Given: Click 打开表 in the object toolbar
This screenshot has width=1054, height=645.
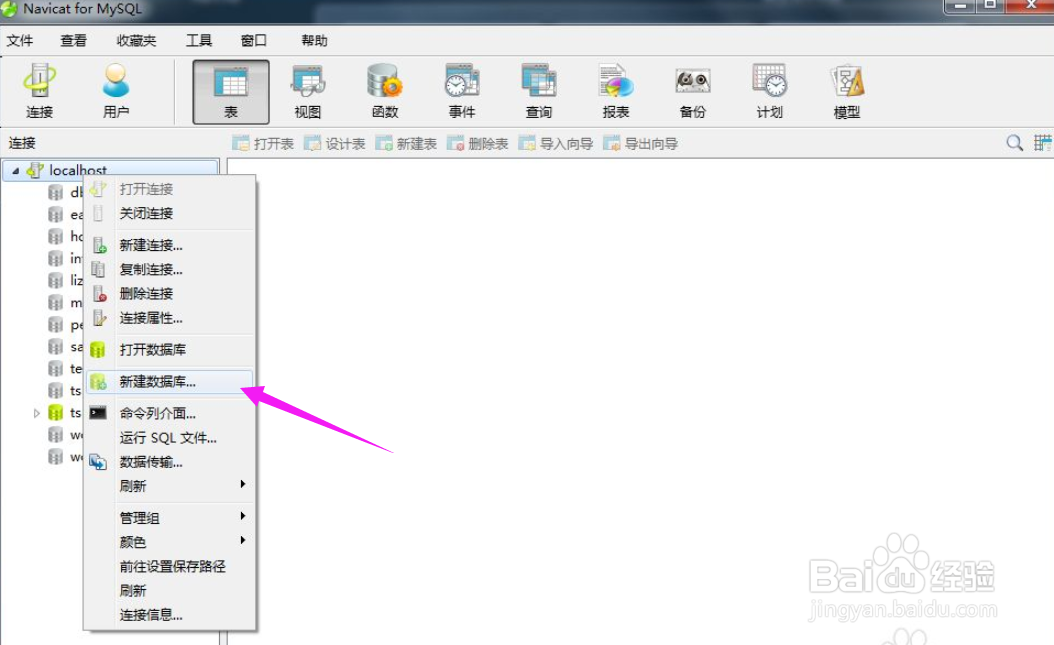Looking at the screenshot, I should [x=263, y=143].
